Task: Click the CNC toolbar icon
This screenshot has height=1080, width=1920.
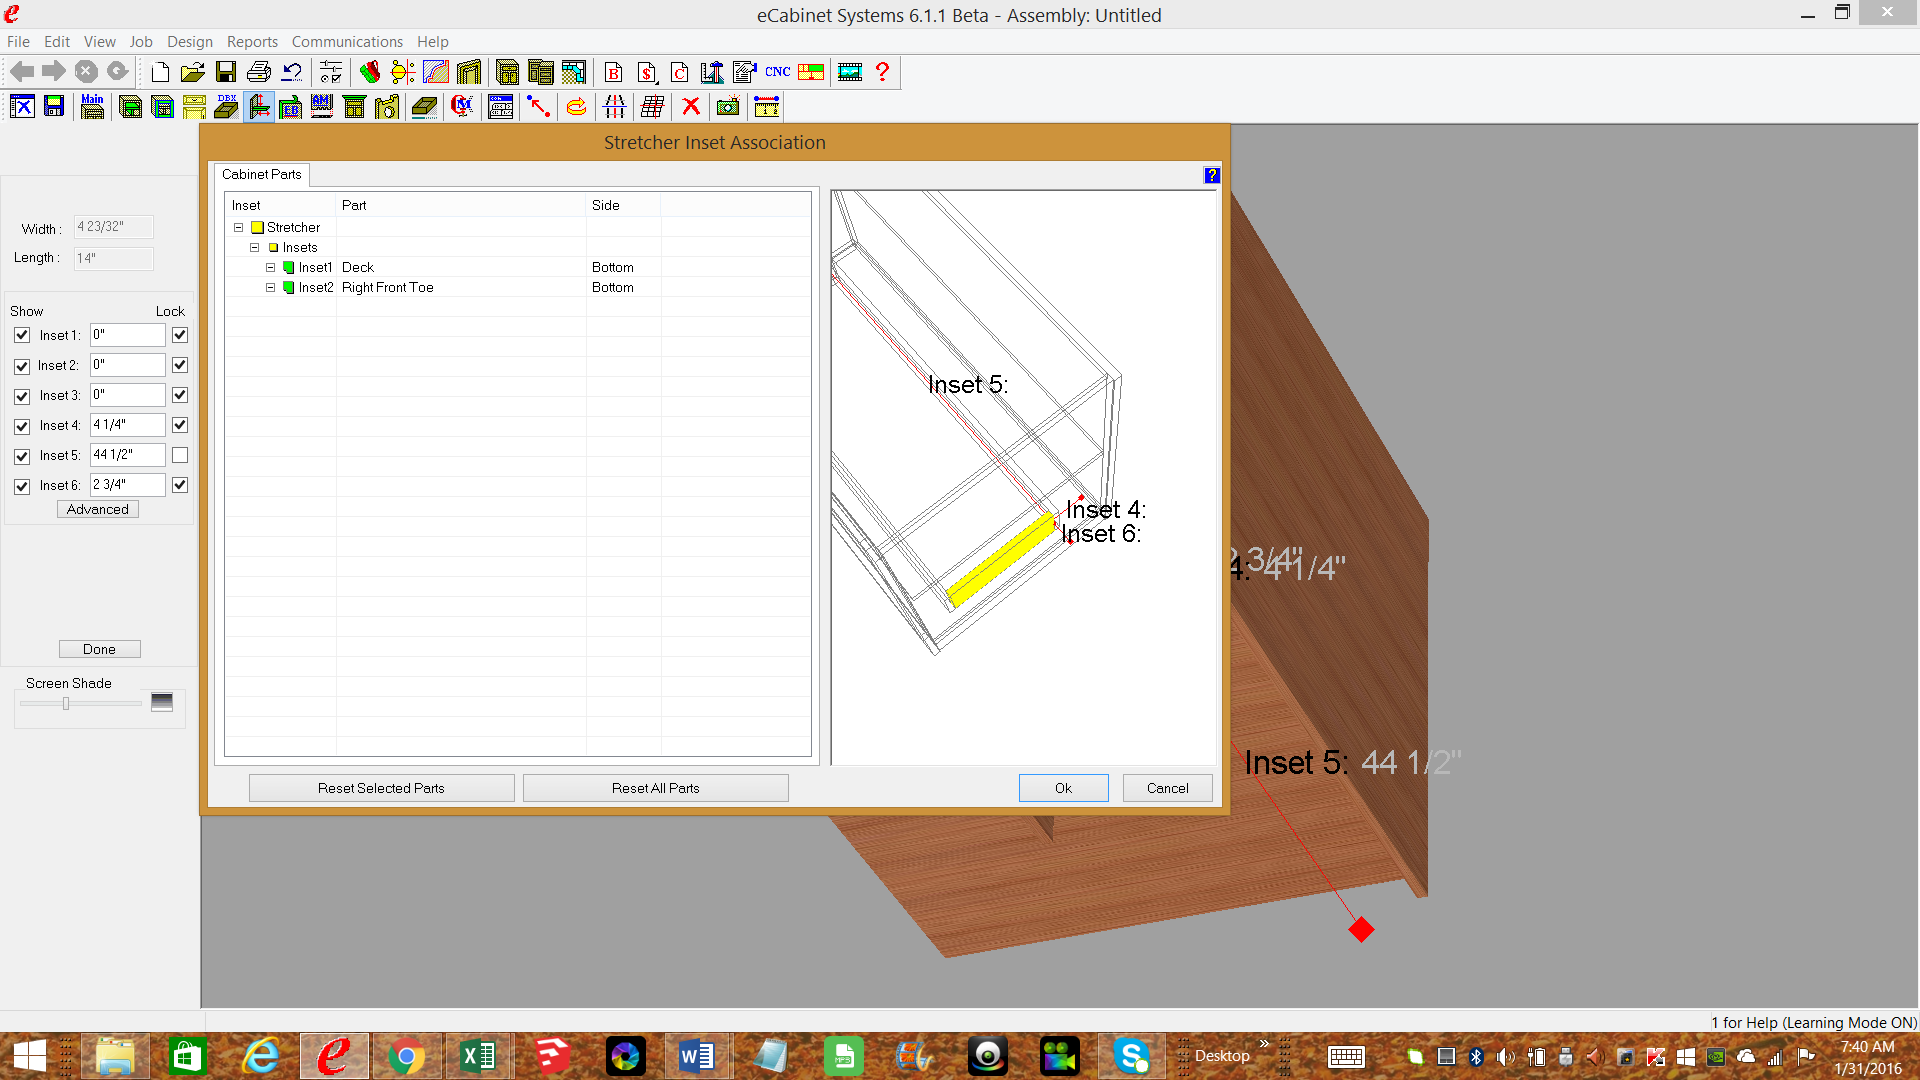Action: (x=778, y=72)
